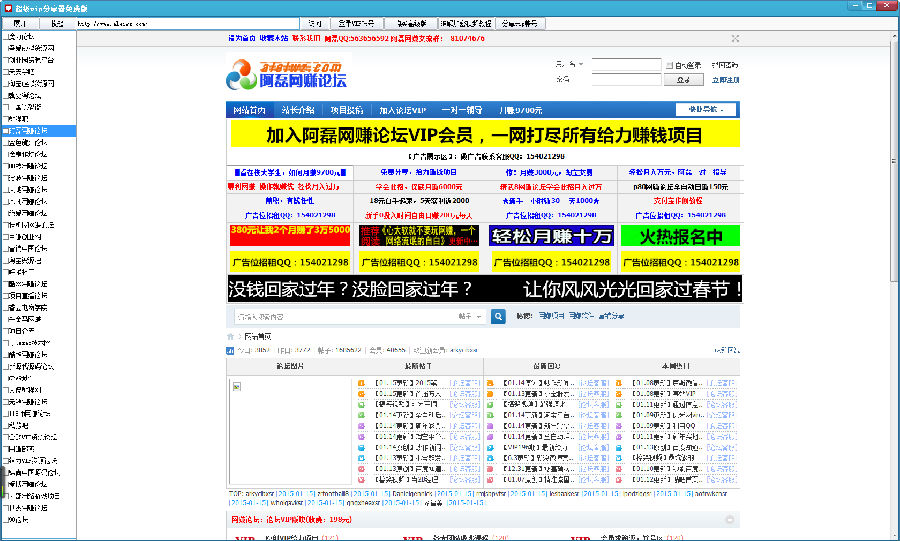Click the green 火热报名中 ad banner

pyautogui.click(x=680, y=236)
